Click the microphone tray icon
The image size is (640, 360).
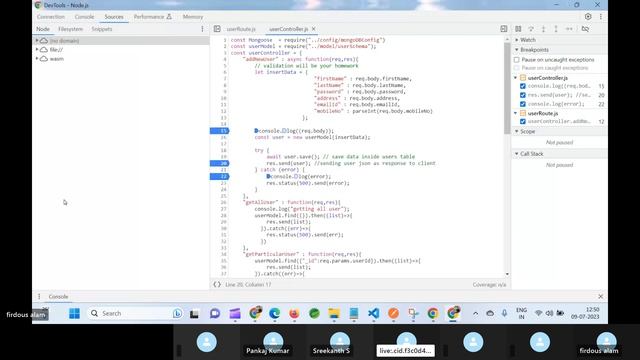pyautogui.click(x=504, y=313)
